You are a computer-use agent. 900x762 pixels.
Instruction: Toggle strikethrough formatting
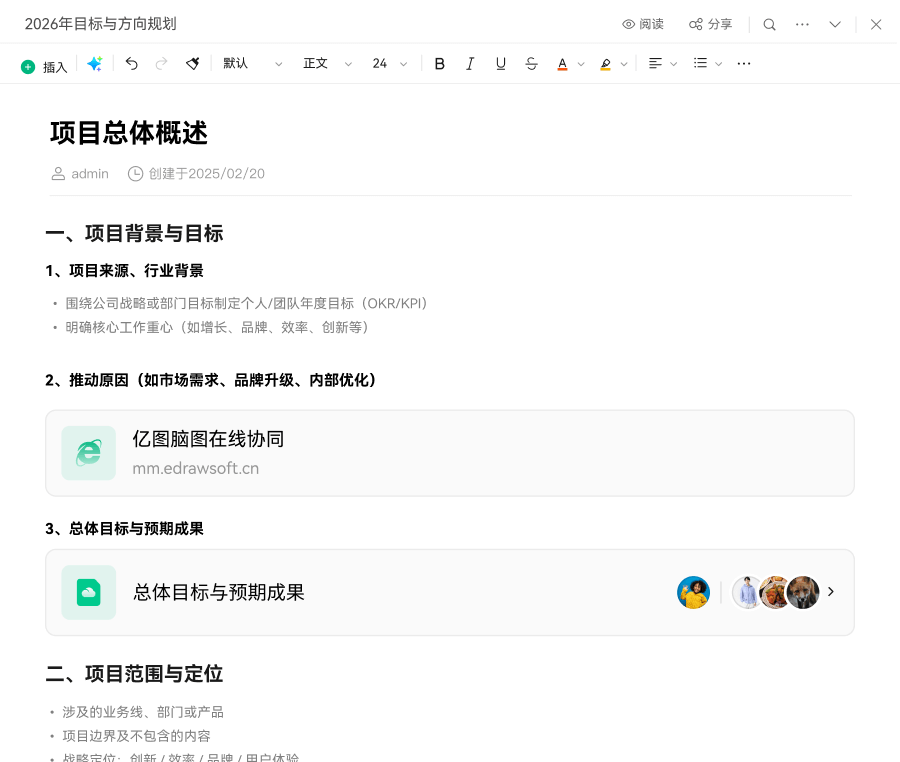click(531, 64)
